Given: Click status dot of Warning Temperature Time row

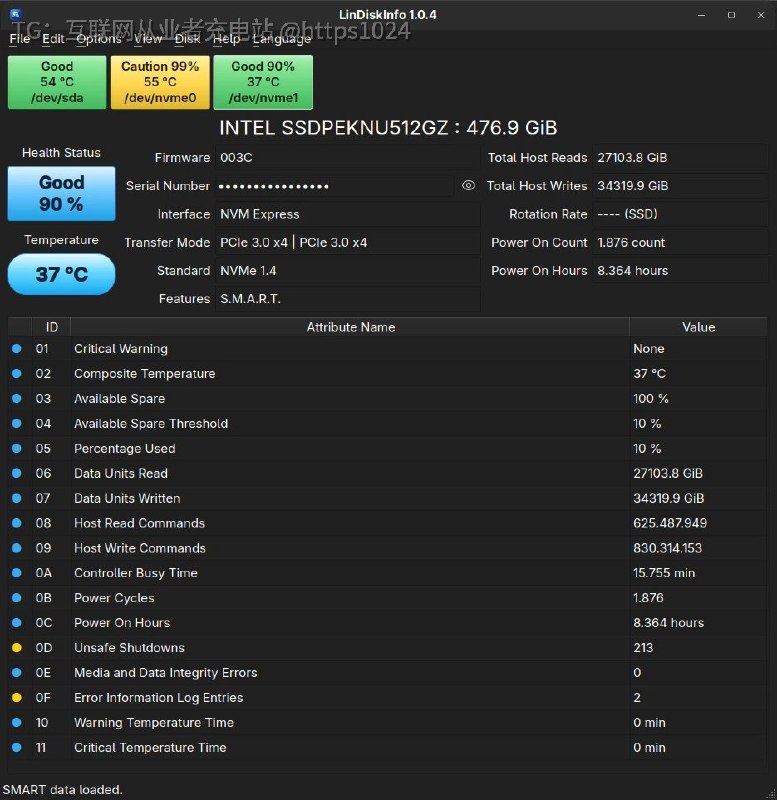Looking at the screenshot, I should (x=17, y=722).
